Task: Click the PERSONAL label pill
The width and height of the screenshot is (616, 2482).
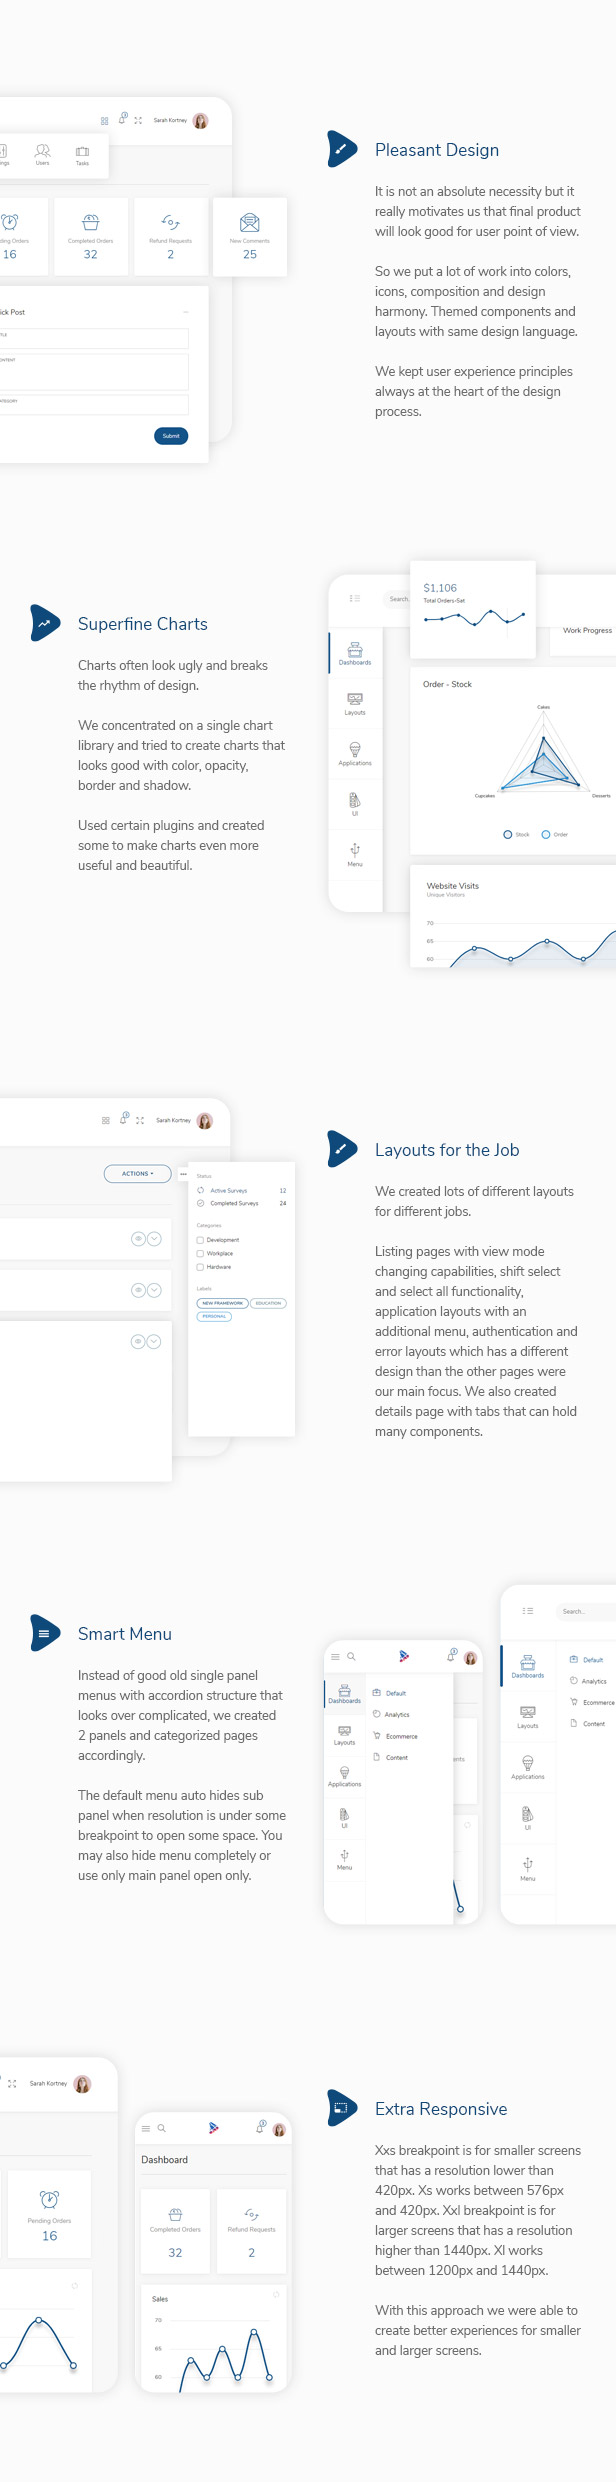Action: point(214,1316)
